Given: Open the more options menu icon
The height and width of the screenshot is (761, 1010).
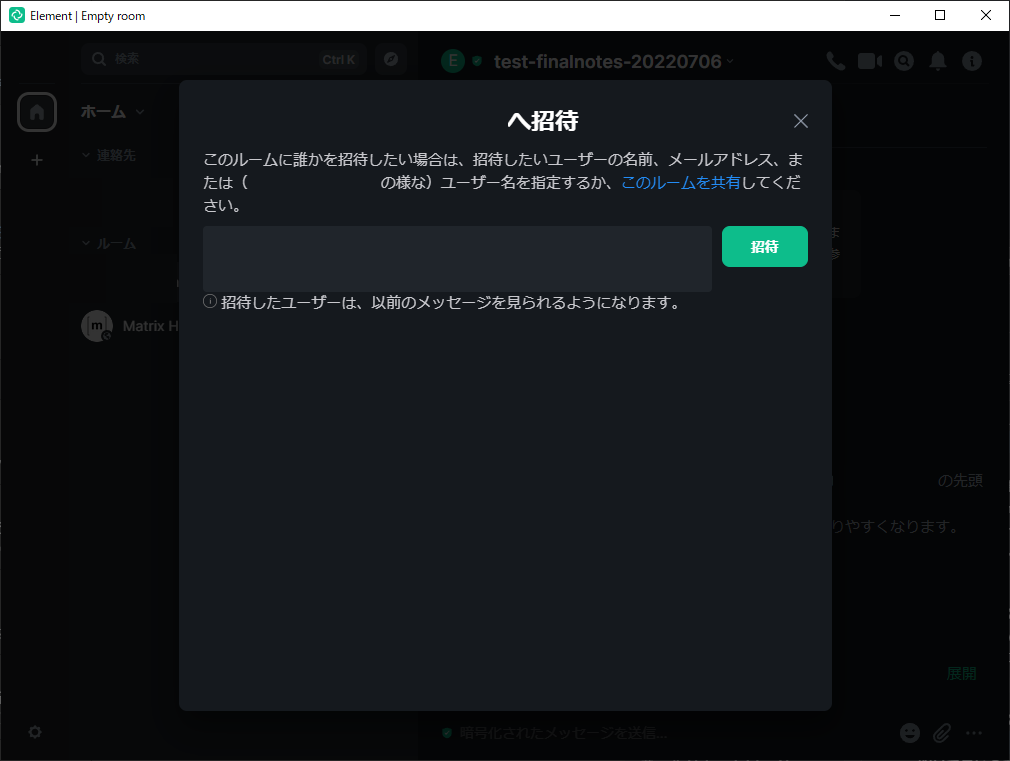Looking at the screenshot, I should [x=975, y=733].
